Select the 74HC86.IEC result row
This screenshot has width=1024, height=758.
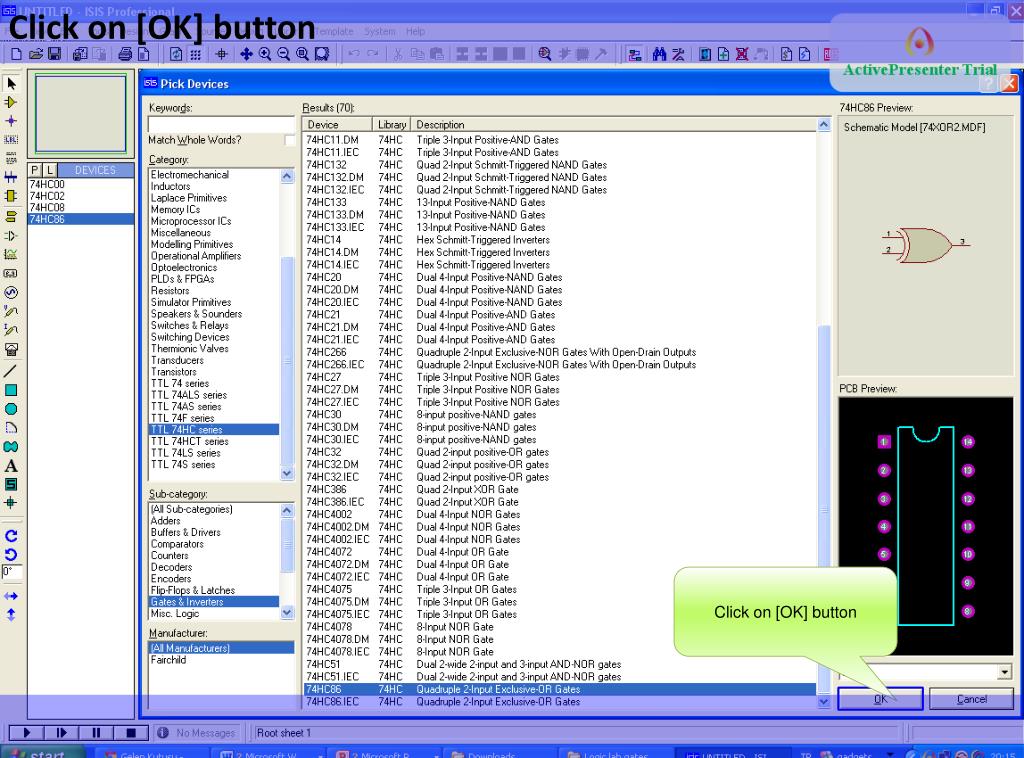(560, 702)
